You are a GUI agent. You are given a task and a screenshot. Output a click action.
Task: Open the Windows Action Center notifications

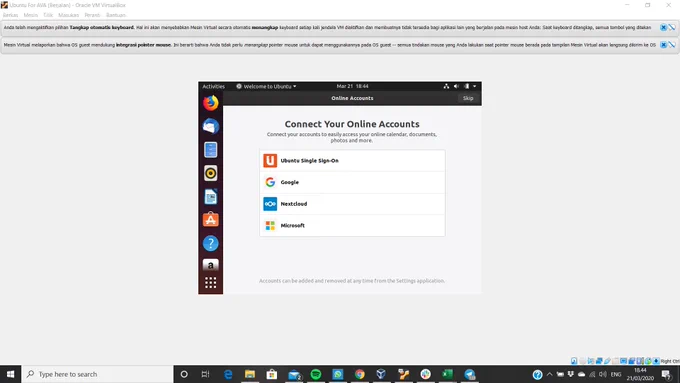pyautogui.click(x=667, y=374)
